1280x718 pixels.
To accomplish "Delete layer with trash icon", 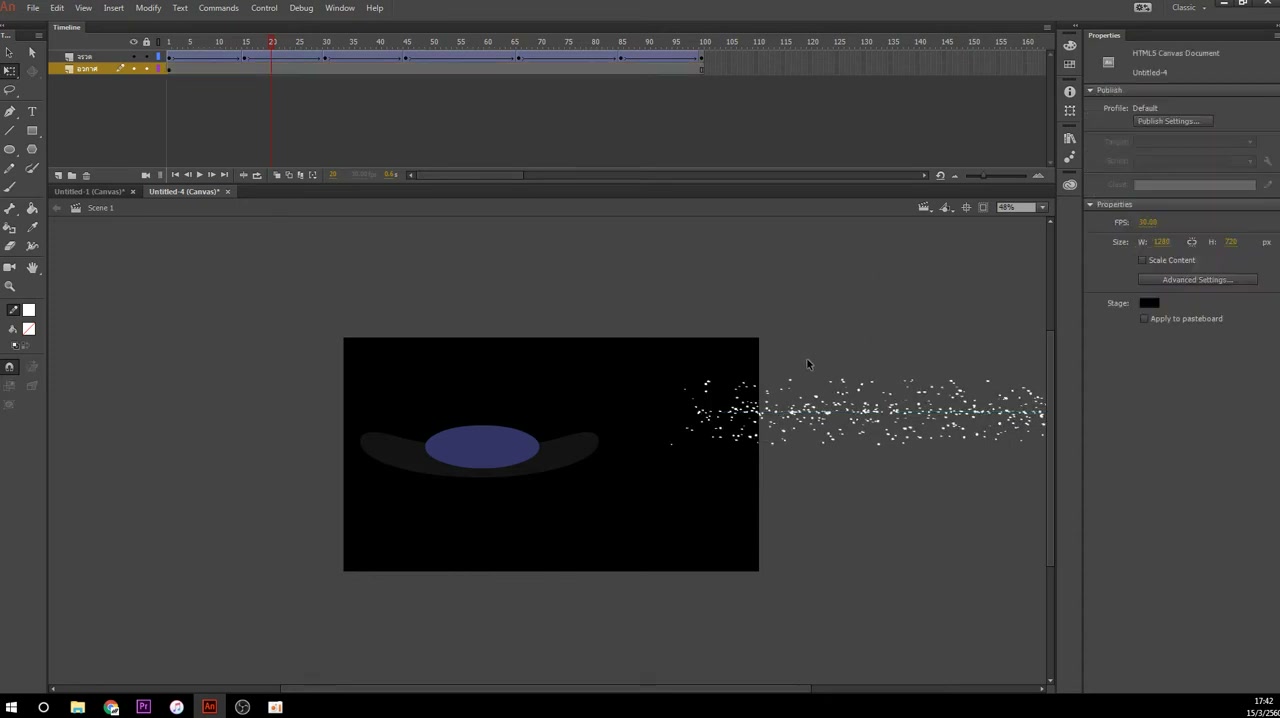I will [86, 175].
